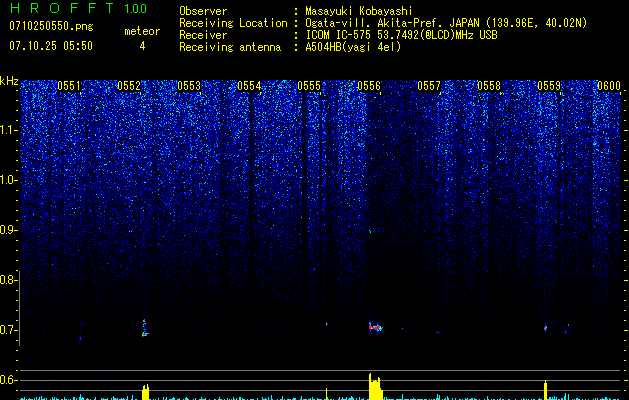Click the yellow power bar at 0552
629x400 pixels.
click(146, 392)
